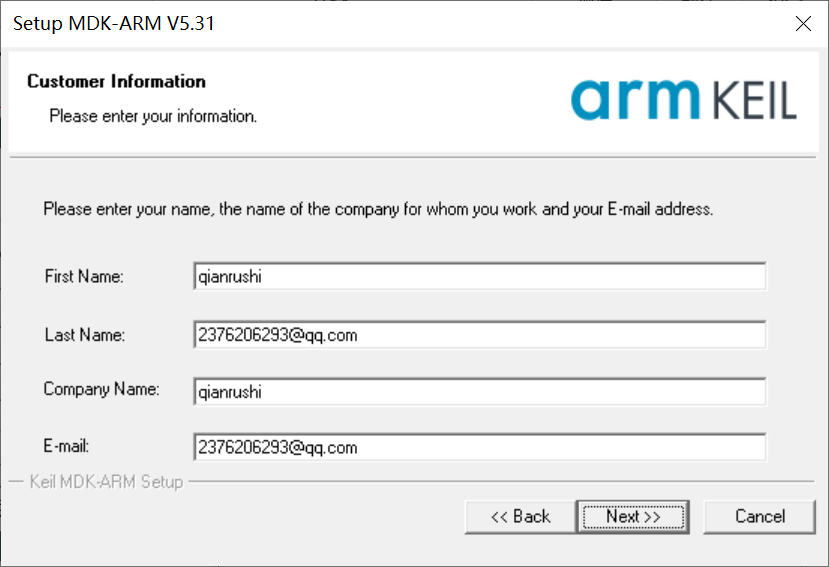
Task: Select the Company Name input field
Action: 480,392
